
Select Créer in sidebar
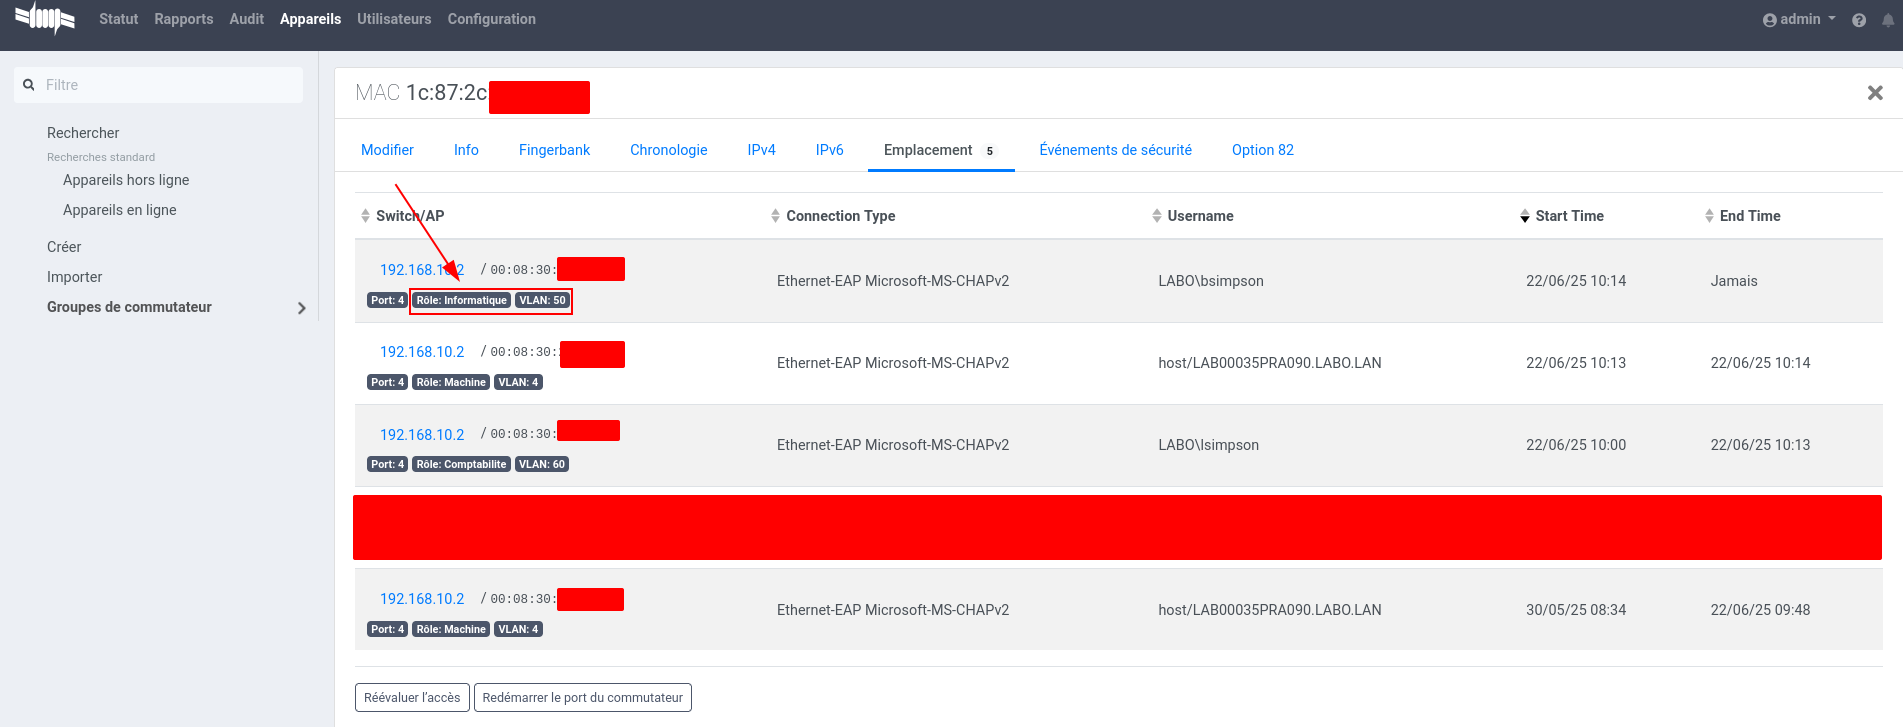coord(64,247)
